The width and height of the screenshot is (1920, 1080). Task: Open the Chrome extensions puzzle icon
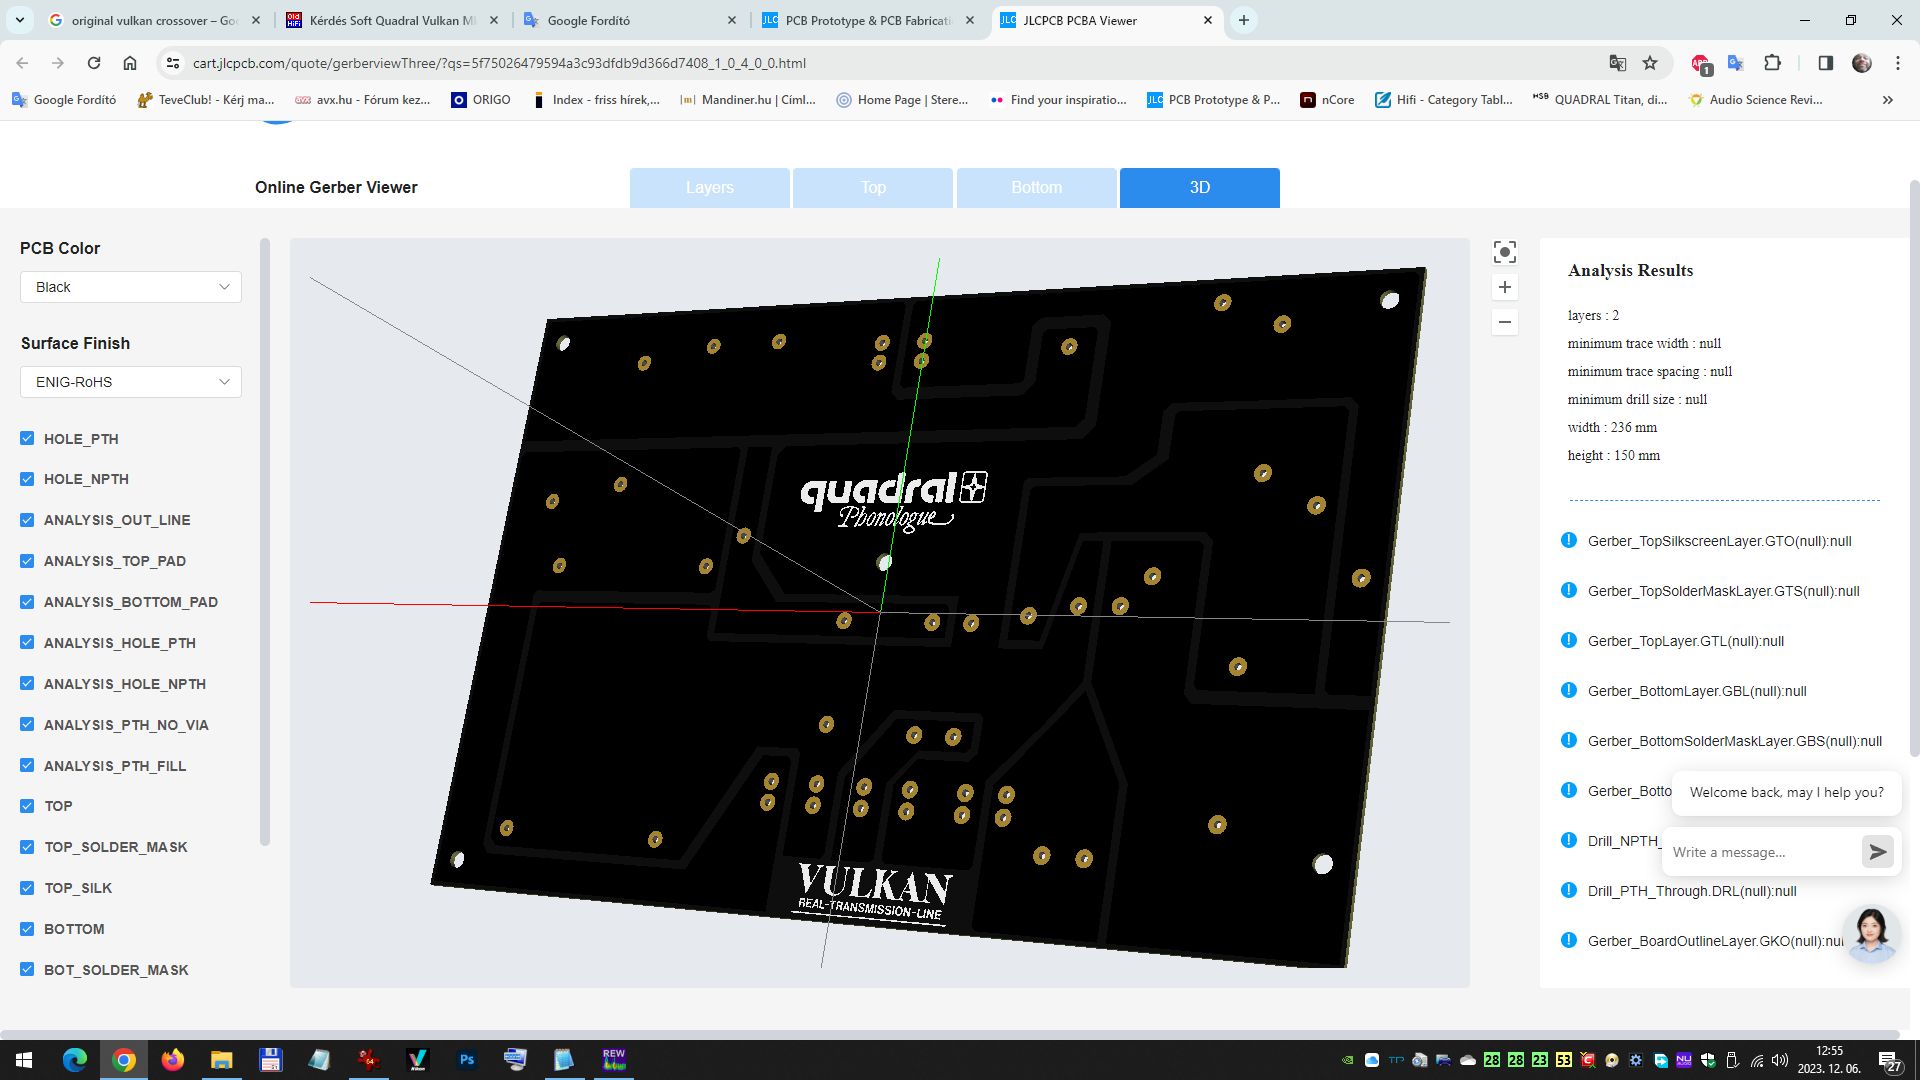pos(1772,63)
